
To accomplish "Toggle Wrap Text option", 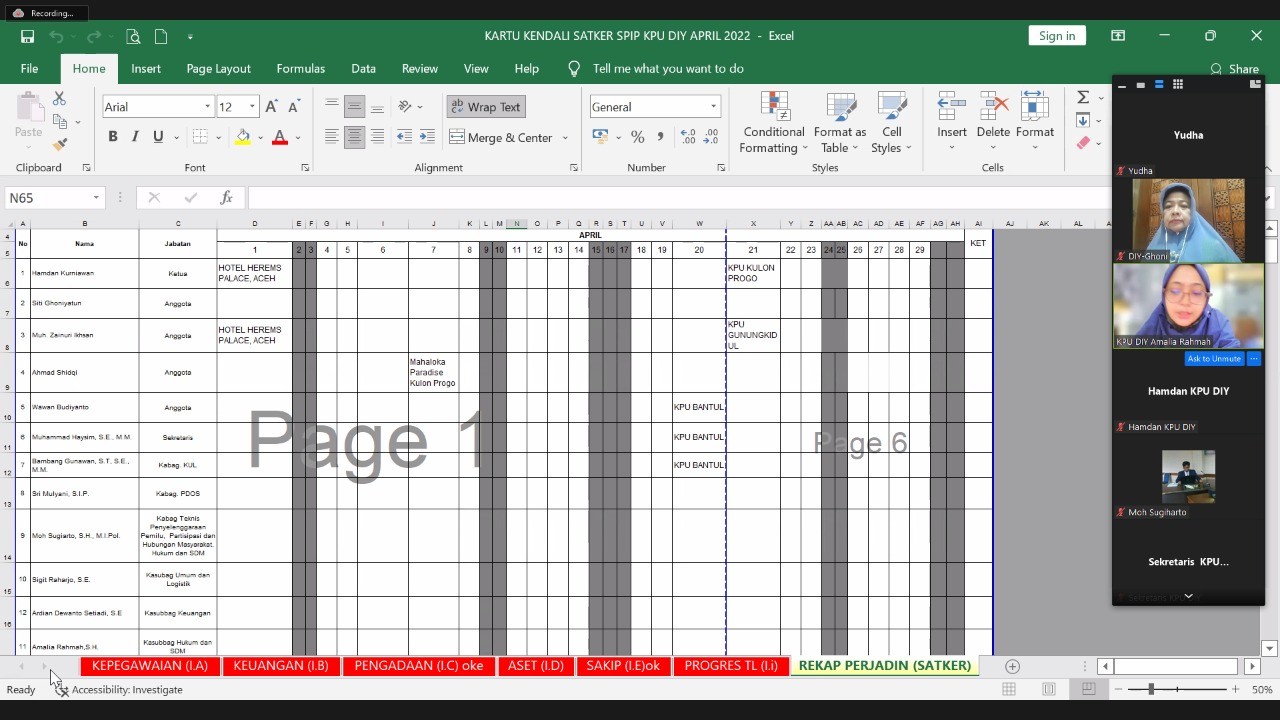I will [486, 107].
